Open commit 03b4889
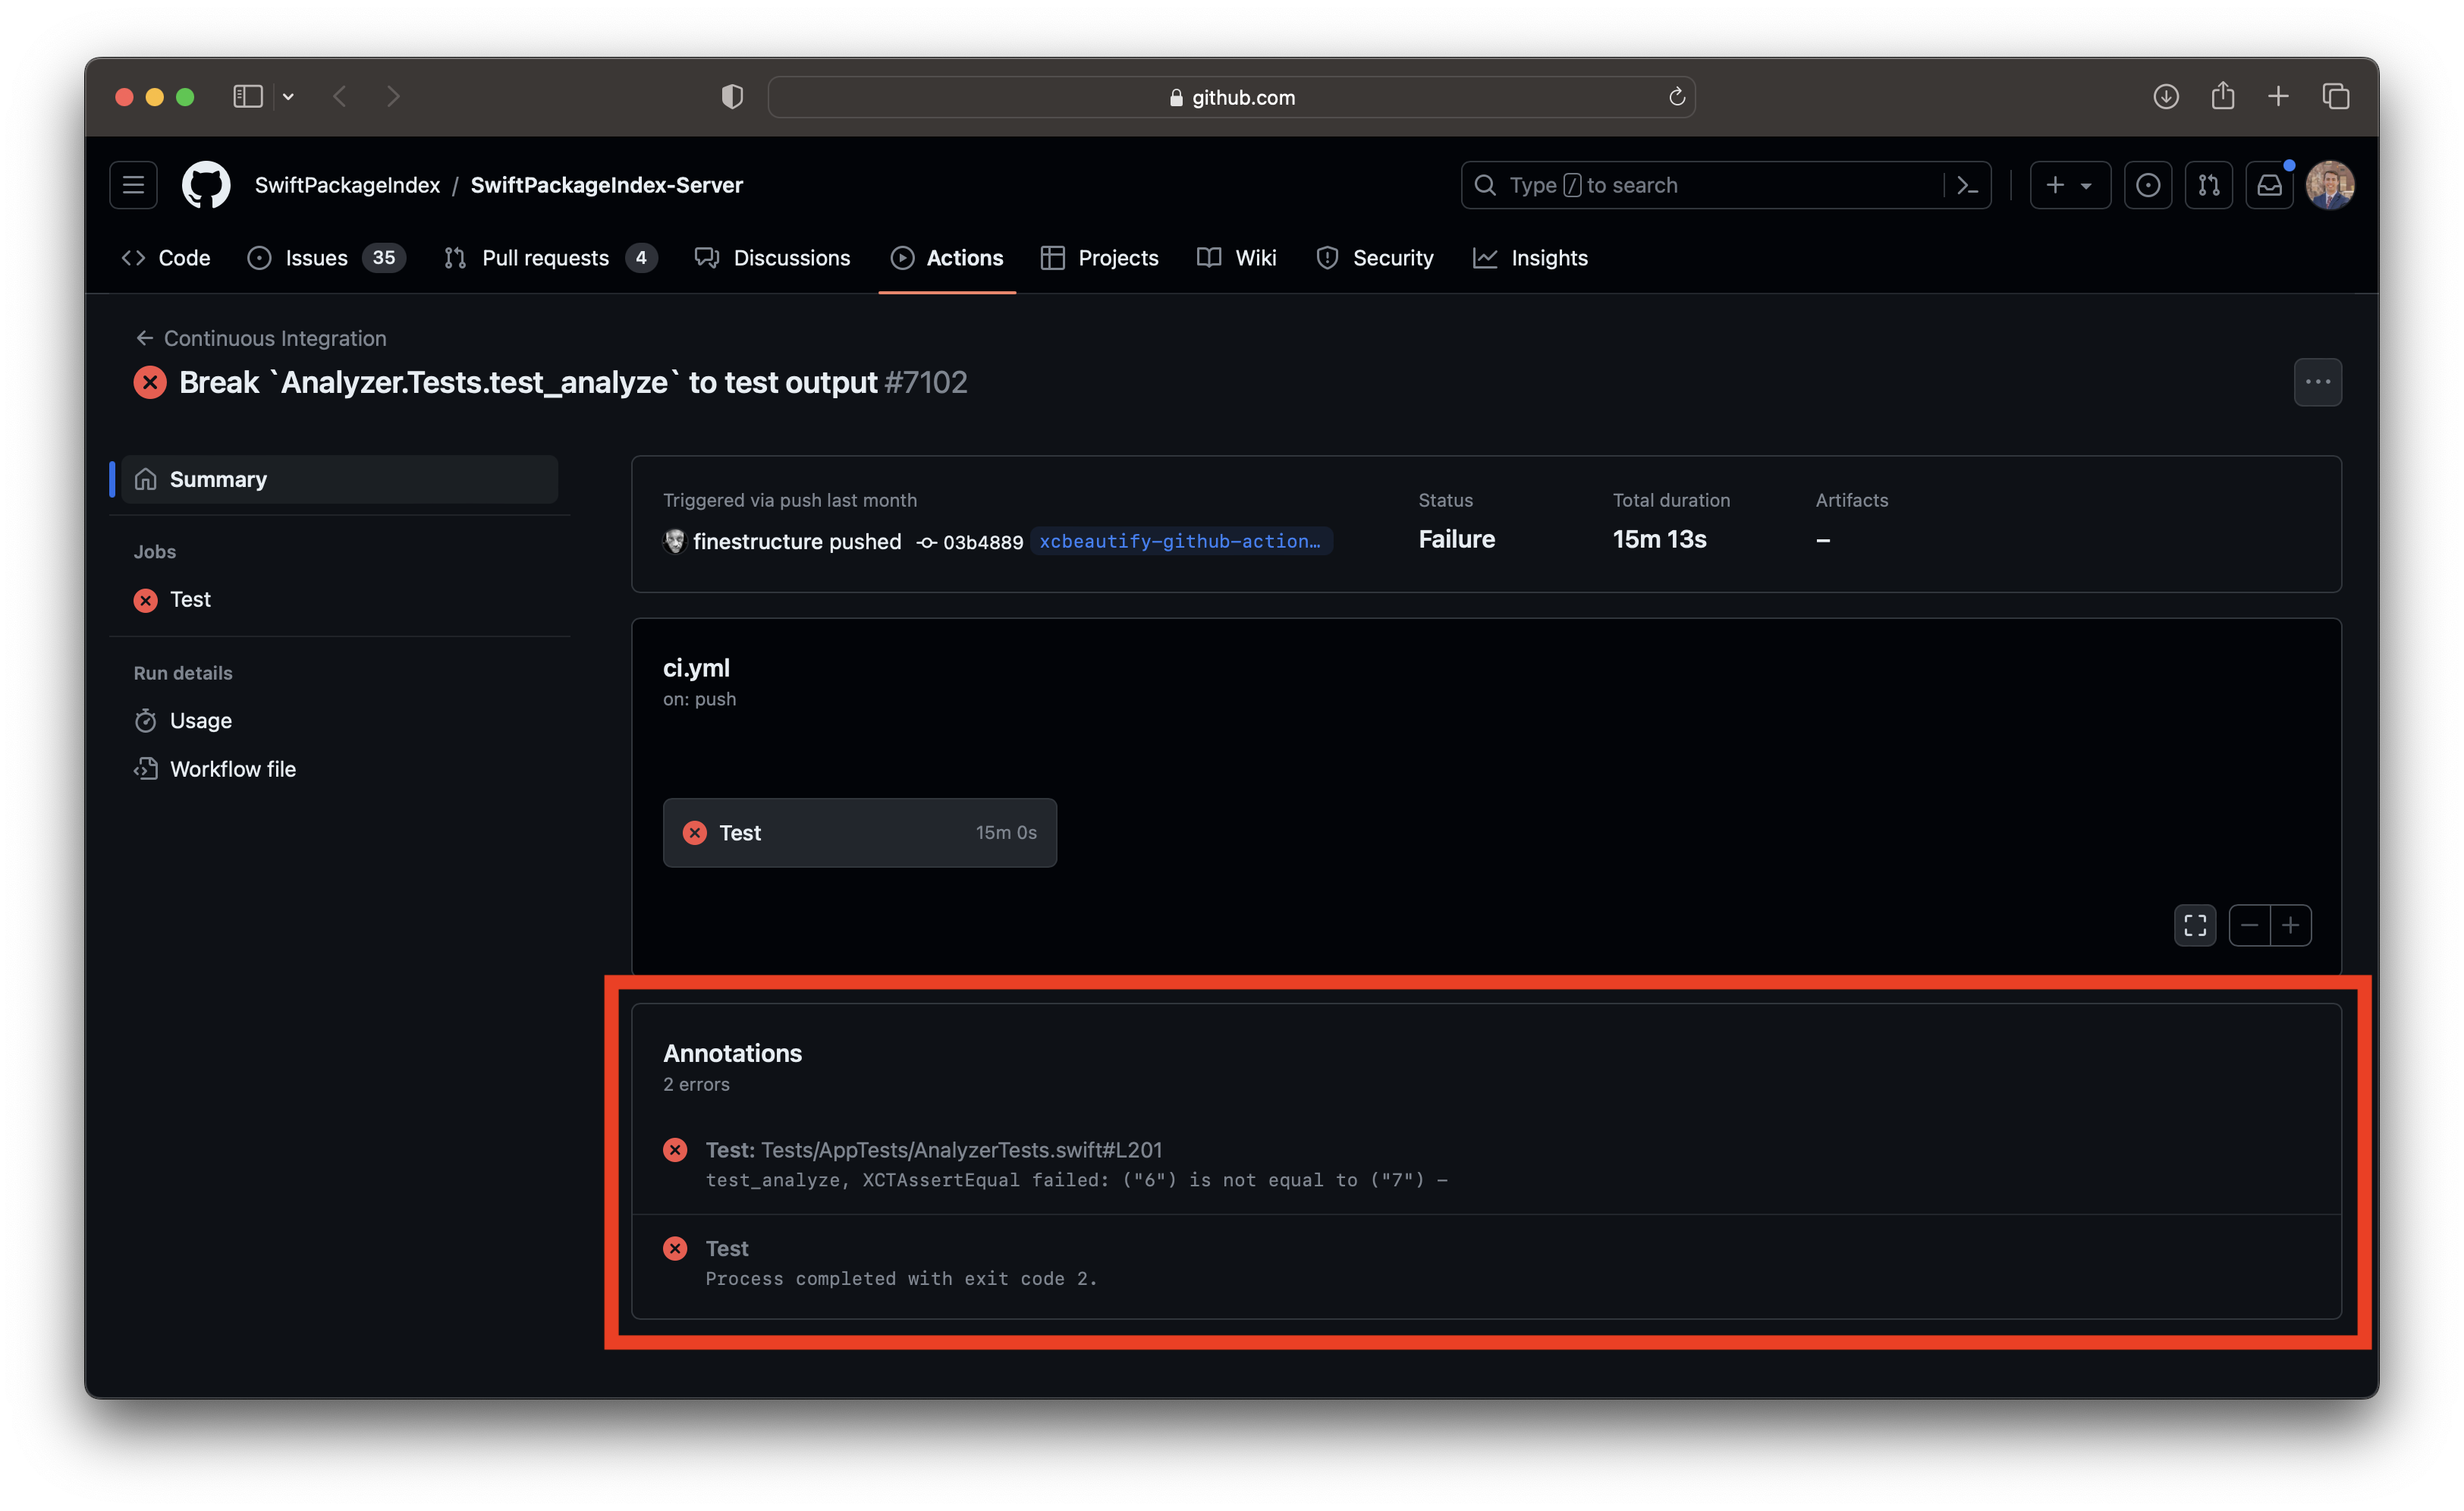 click(x=983, y=541)
